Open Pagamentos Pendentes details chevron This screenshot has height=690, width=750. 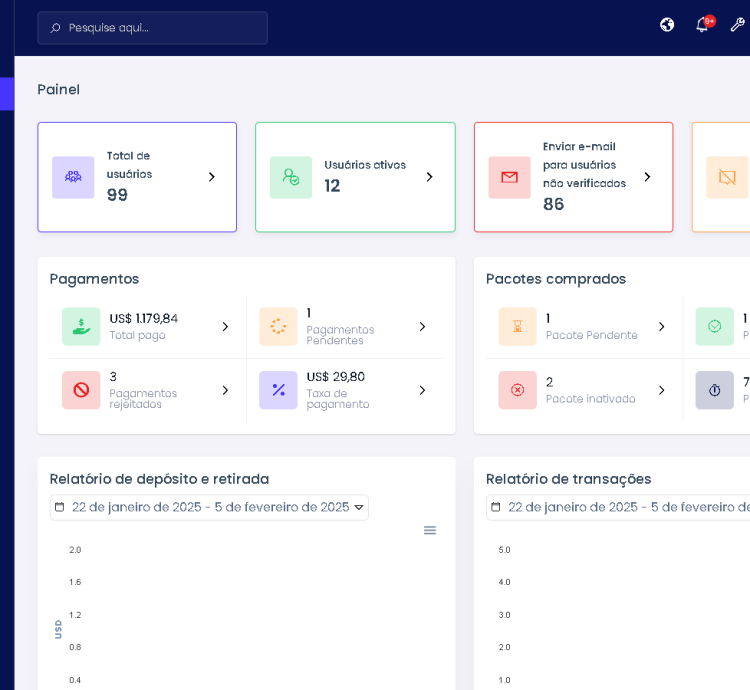422,327
